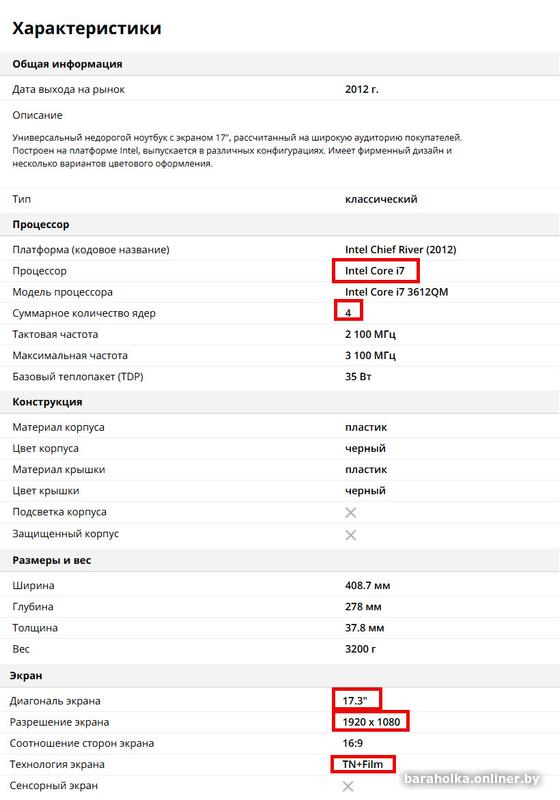This screenshot has height=800, width=560.
Task: Click the baraholka.onliner.by watermark
Action: pos(471,779)
